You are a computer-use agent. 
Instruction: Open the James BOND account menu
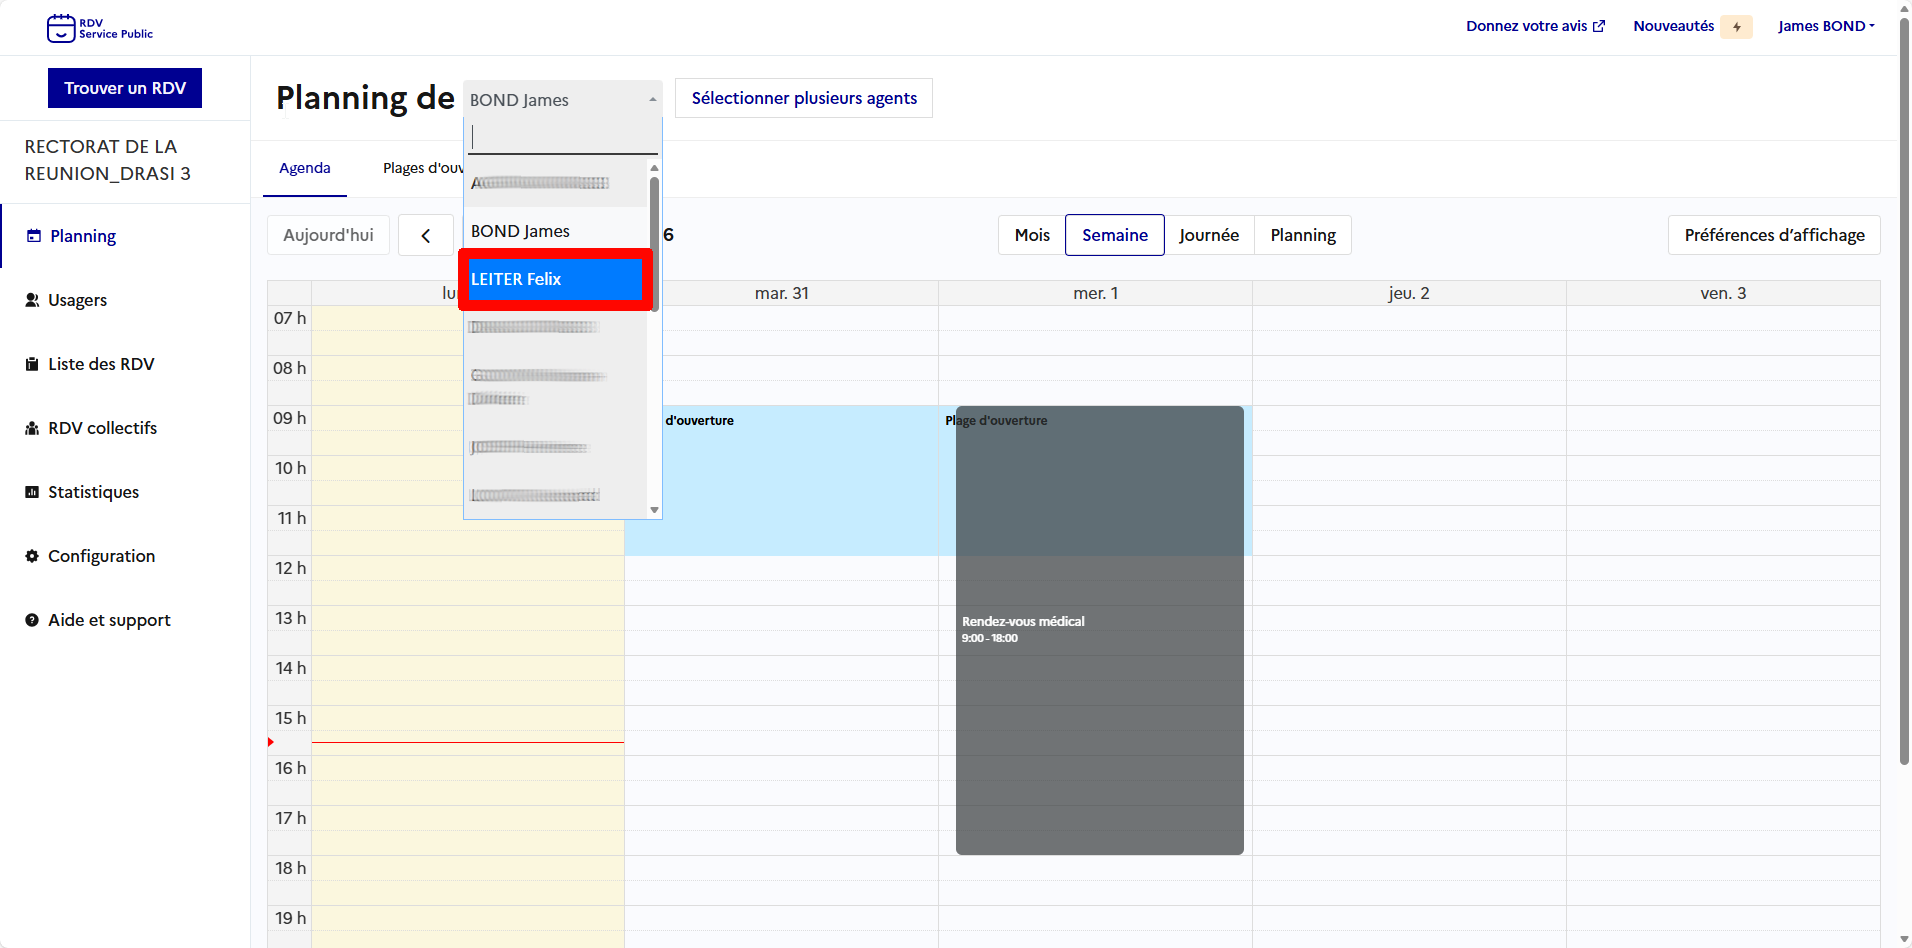(x=1826, y=26)
